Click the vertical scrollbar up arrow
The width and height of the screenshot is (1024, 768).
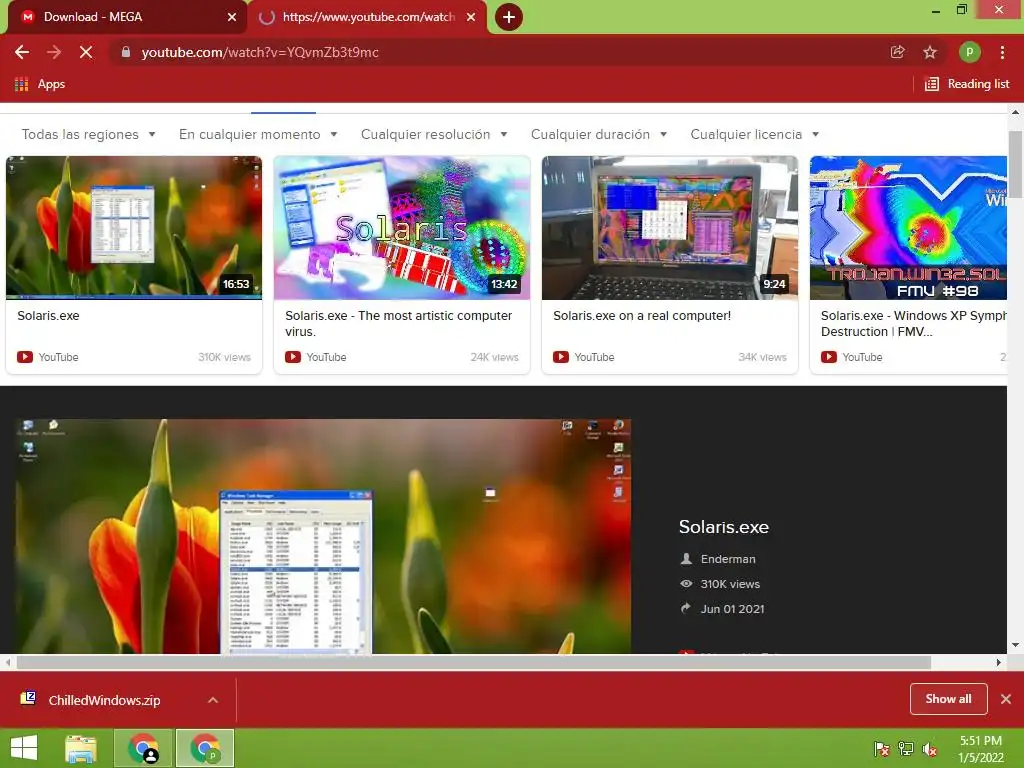[x=1015, y=112]
